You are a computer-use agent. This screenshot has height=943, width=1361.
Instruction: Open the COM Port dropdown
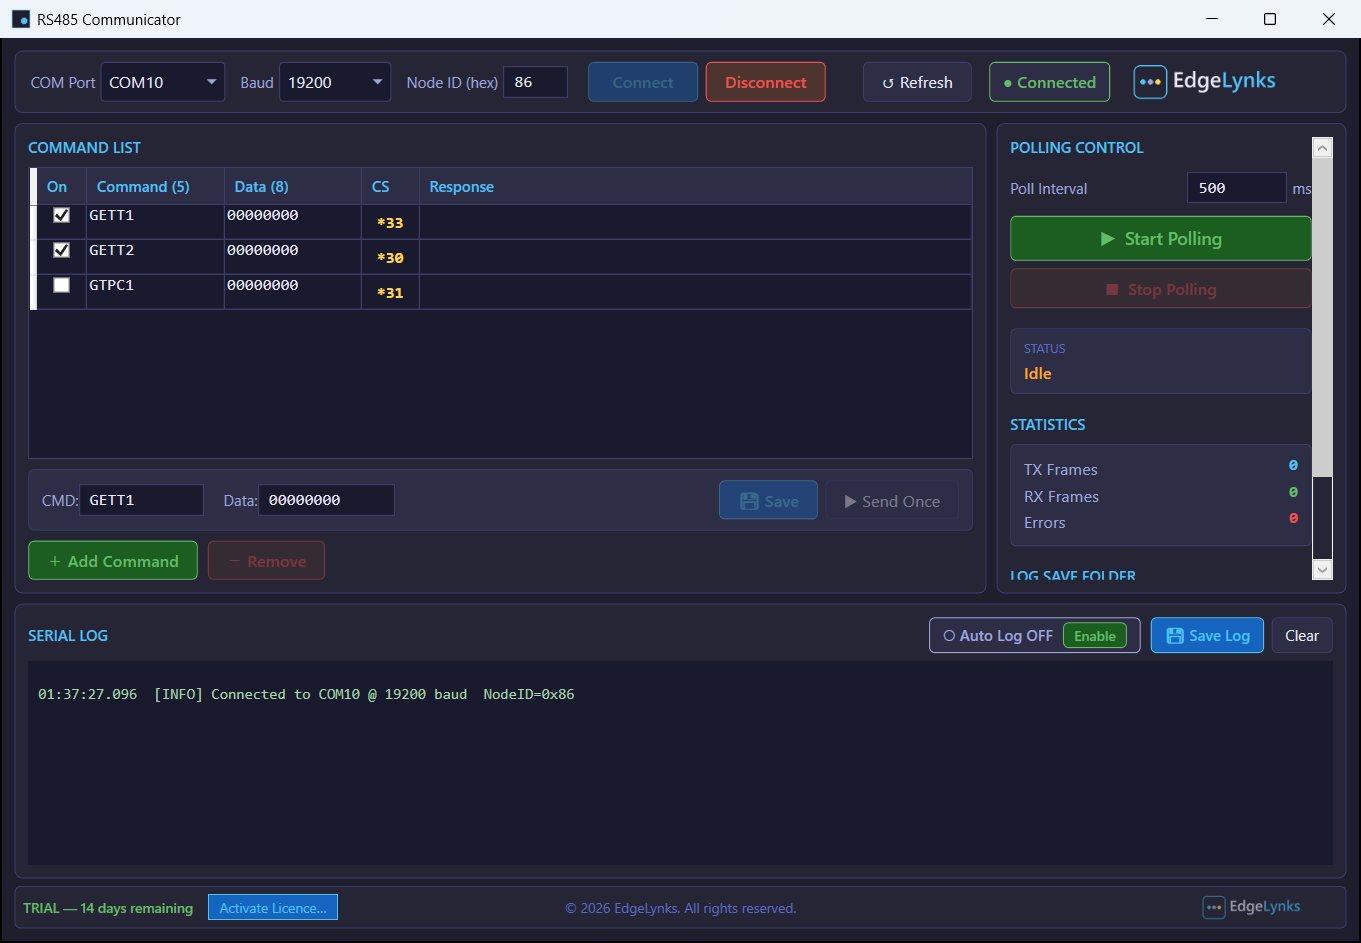click(x=163, y=82)
